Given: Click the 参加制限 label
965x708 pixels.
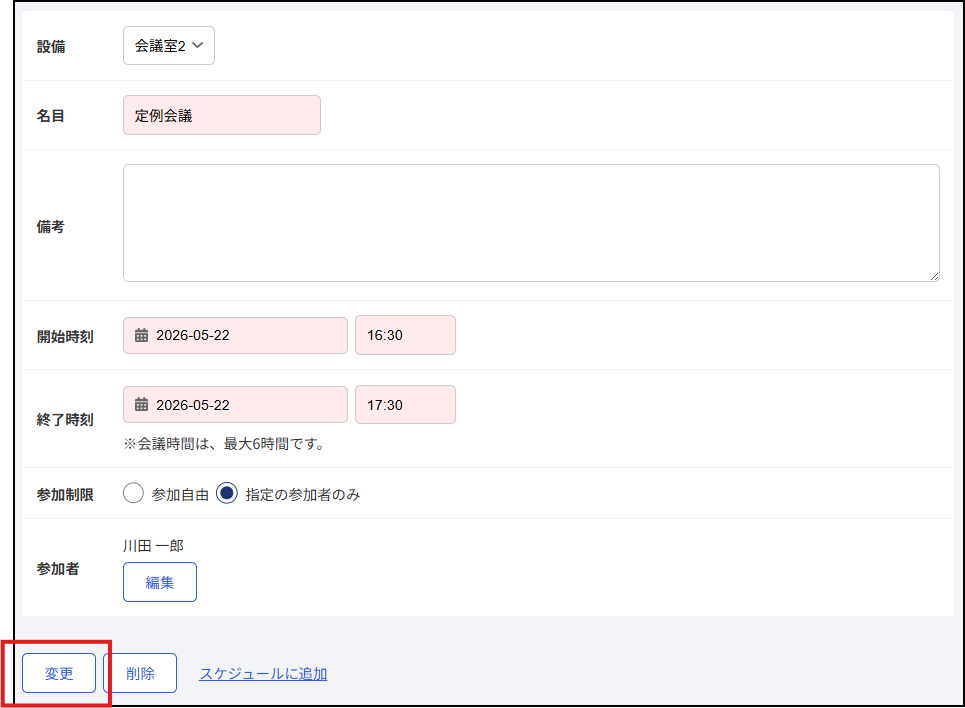Looking at the screenshot, I should [x=65, y=494].
